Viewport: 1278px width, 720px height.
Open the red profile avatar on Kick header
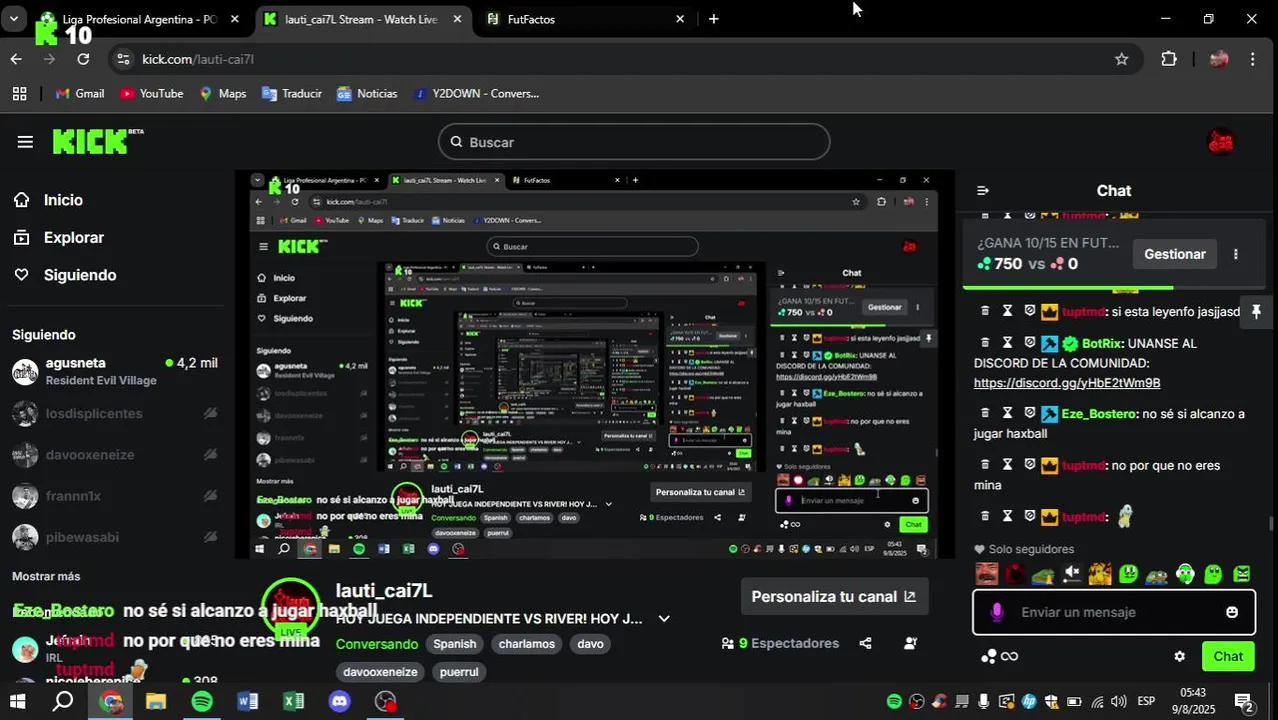click(x=1220, y=142)
